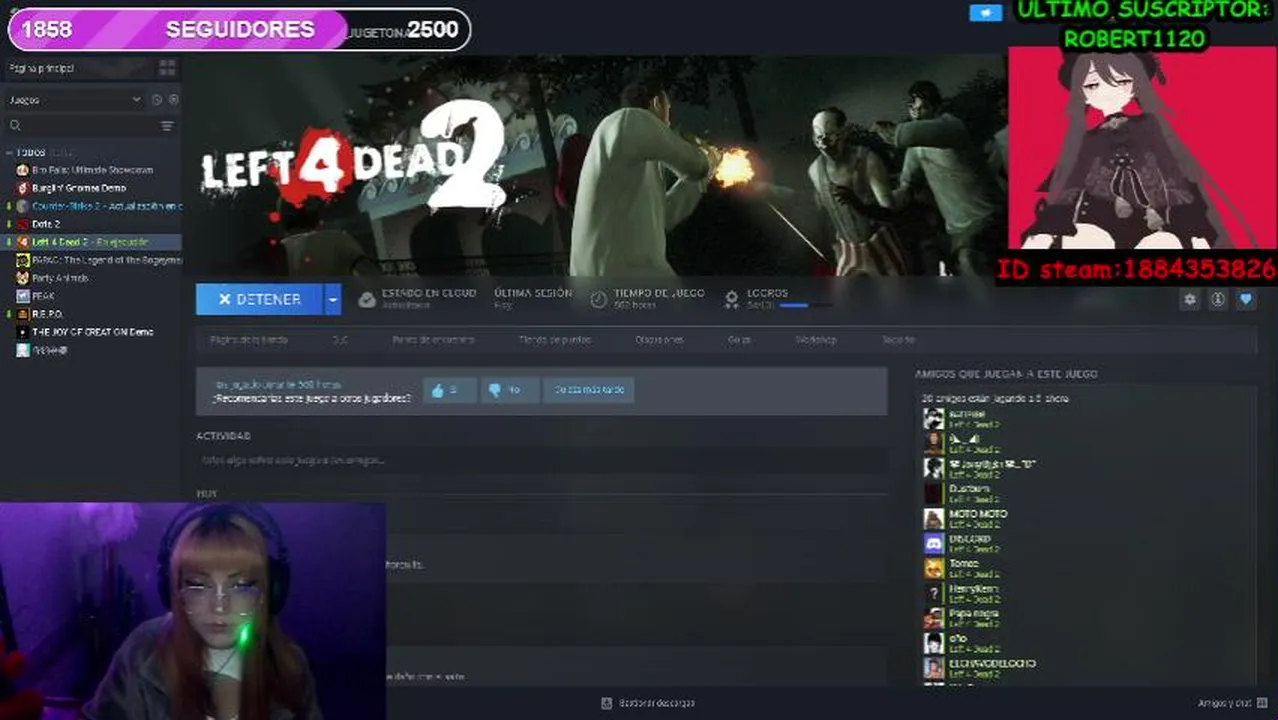Image resolution: width=1278 pixels, height=720 pixels.
Task: Click the R.E.P.O. game icon
Action: point(23,314)
